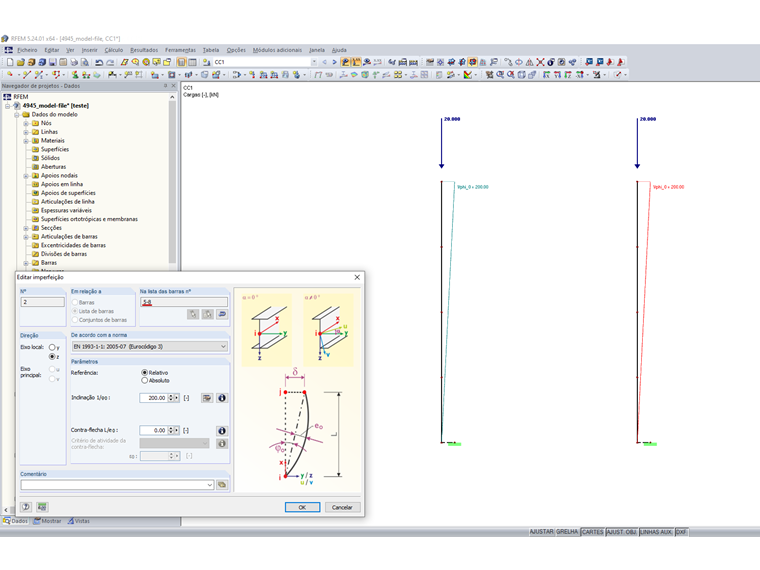Open the Editar menu
The height and width of the screenshot is (570, 760).
tap(52, 50)
